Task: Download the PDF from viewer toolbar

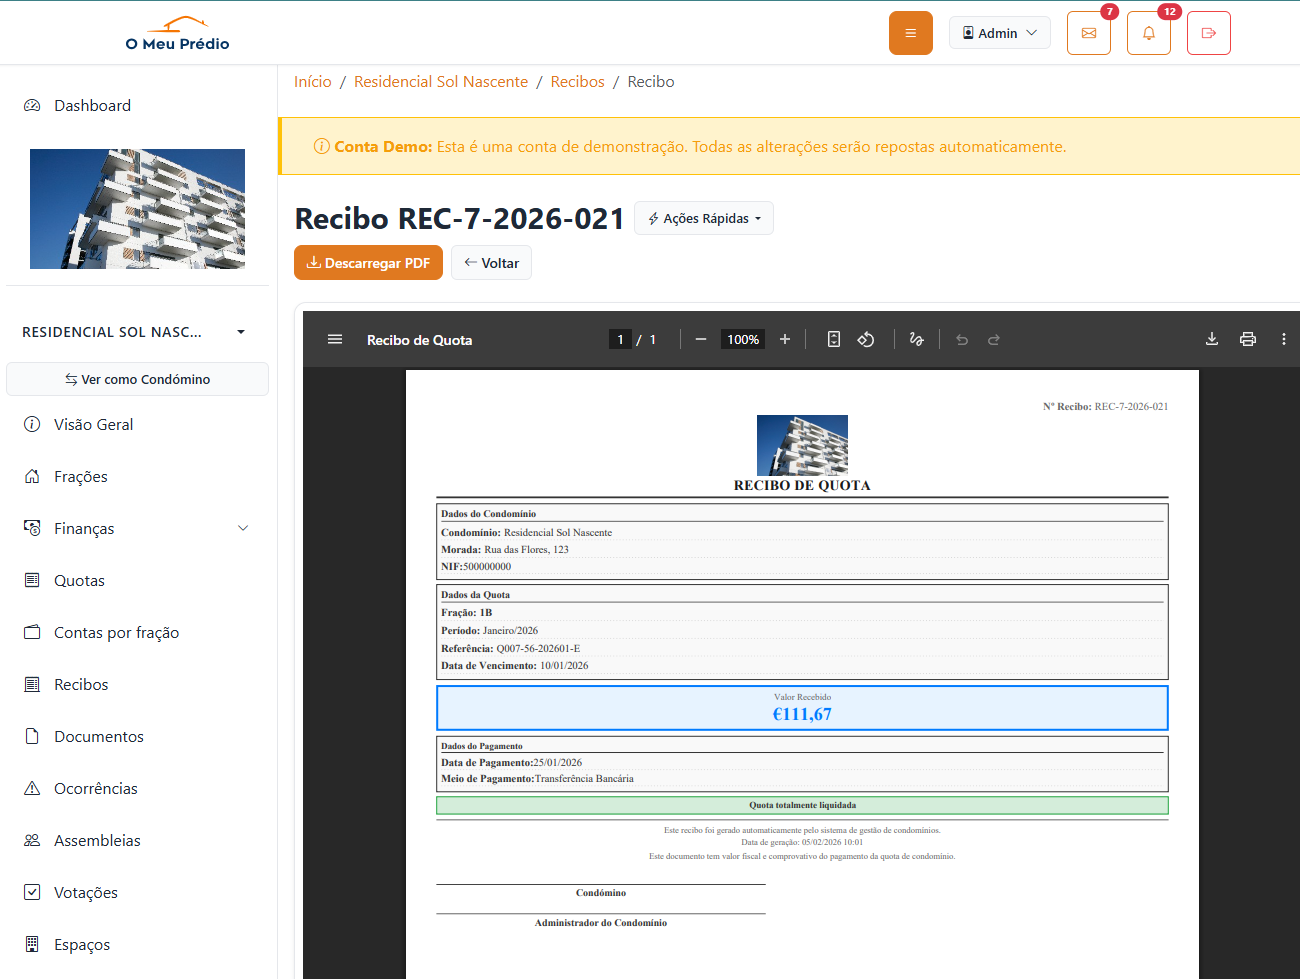Action: point(1212,340)
